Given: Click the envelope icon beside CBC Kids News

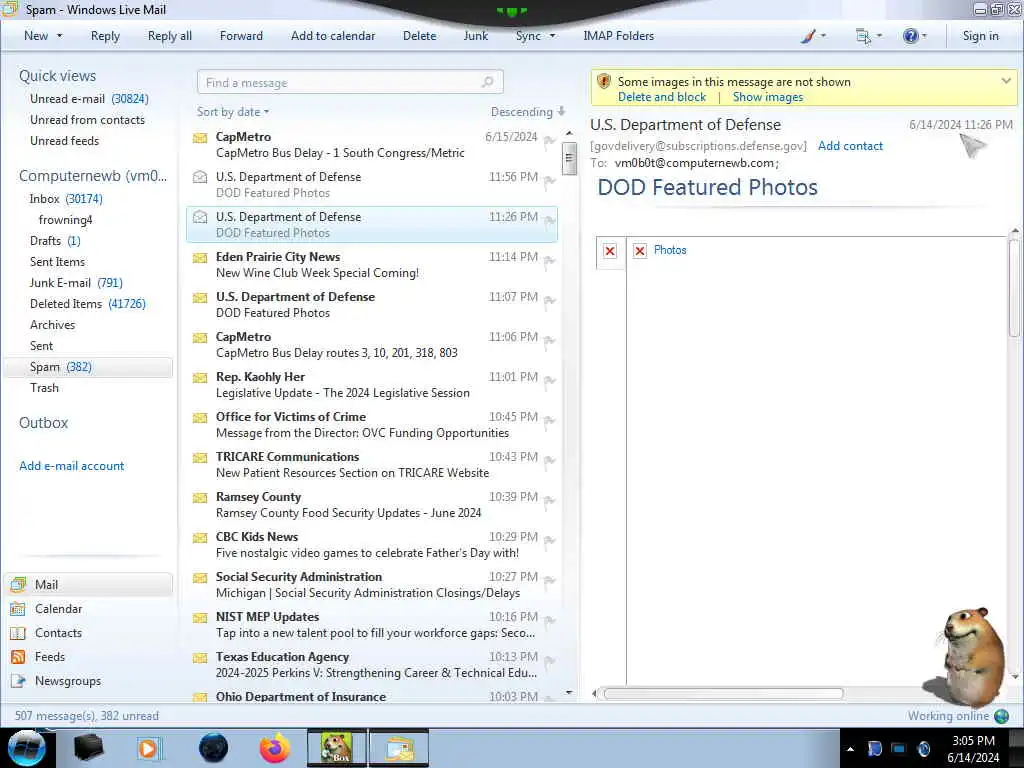Looking at the screenshot, I should (200, 538).
